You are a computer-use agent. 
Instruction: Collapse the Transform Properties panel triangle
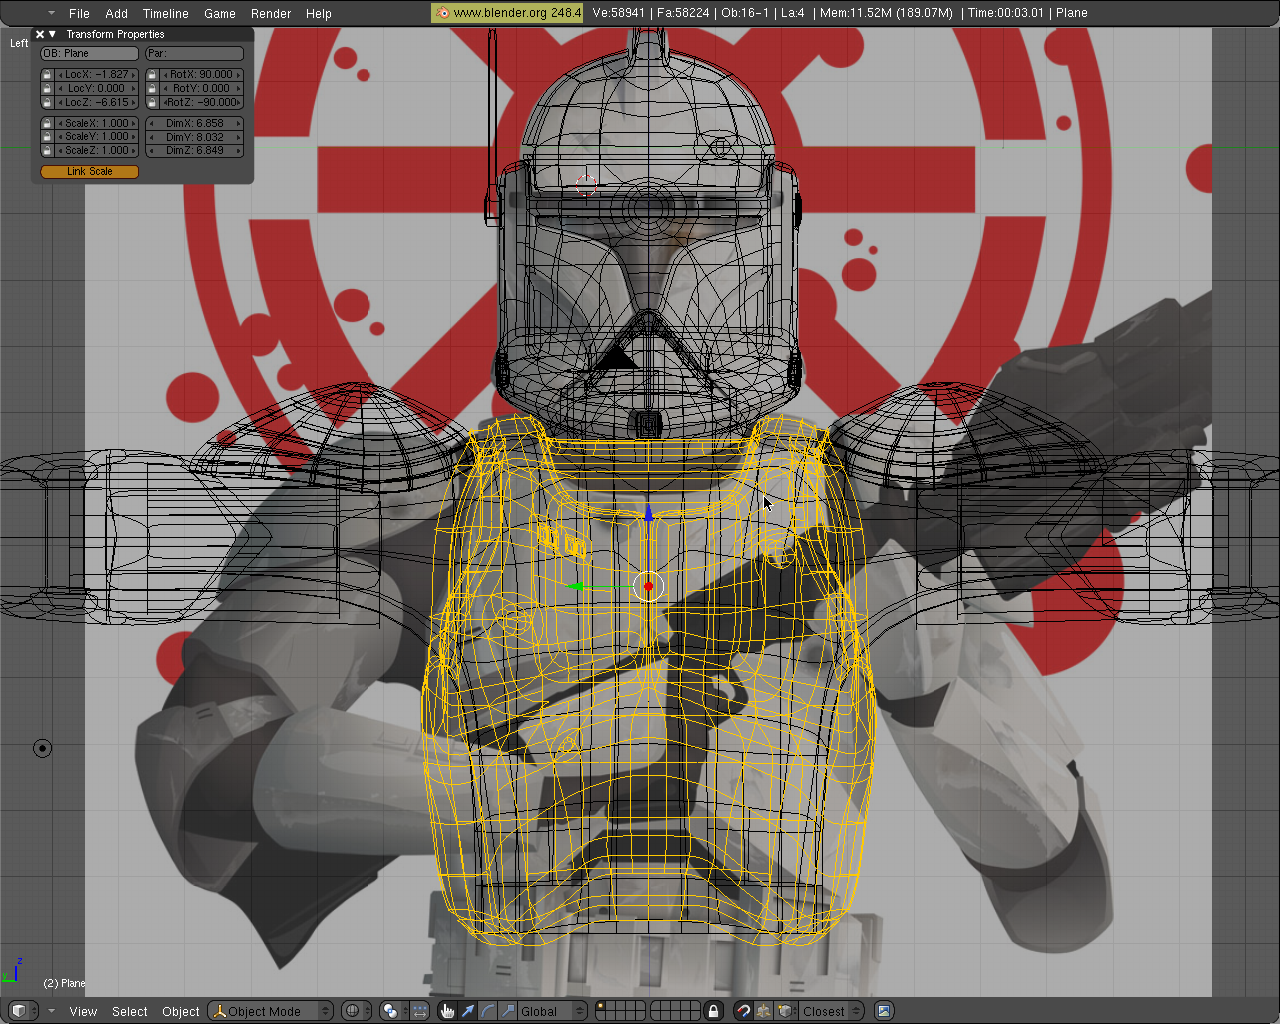click(x=53, y=34)
